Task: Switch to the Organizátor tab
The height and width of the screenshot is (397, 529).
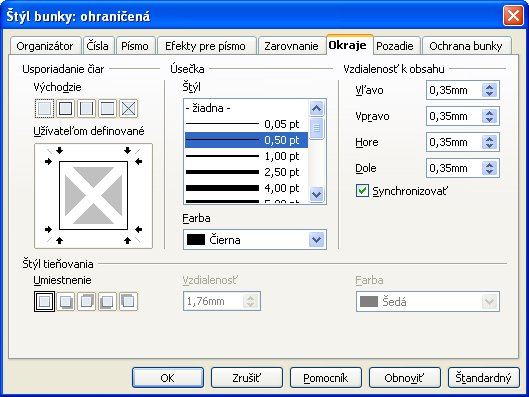Action: pyautogui.click(x=45, y=46)
